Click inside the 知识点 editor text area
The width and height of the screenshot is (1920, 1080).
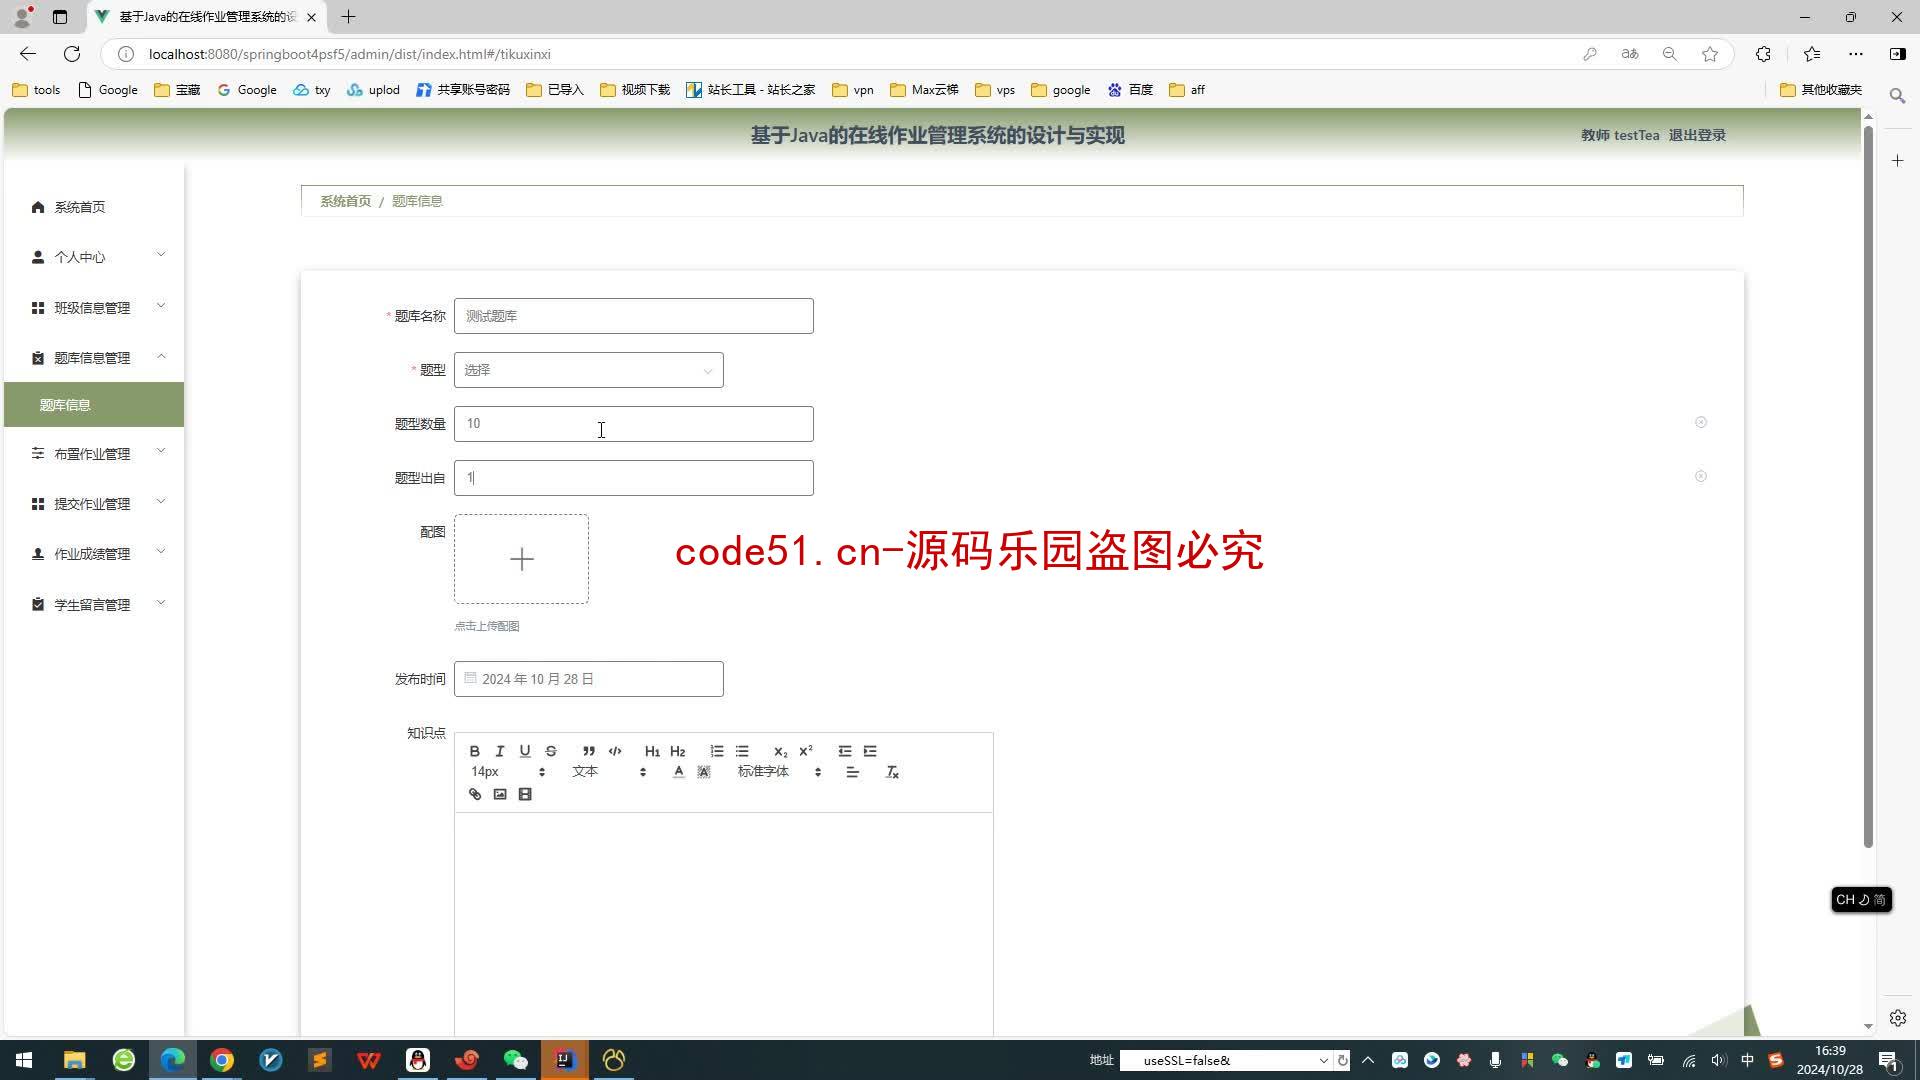[724, 925]
